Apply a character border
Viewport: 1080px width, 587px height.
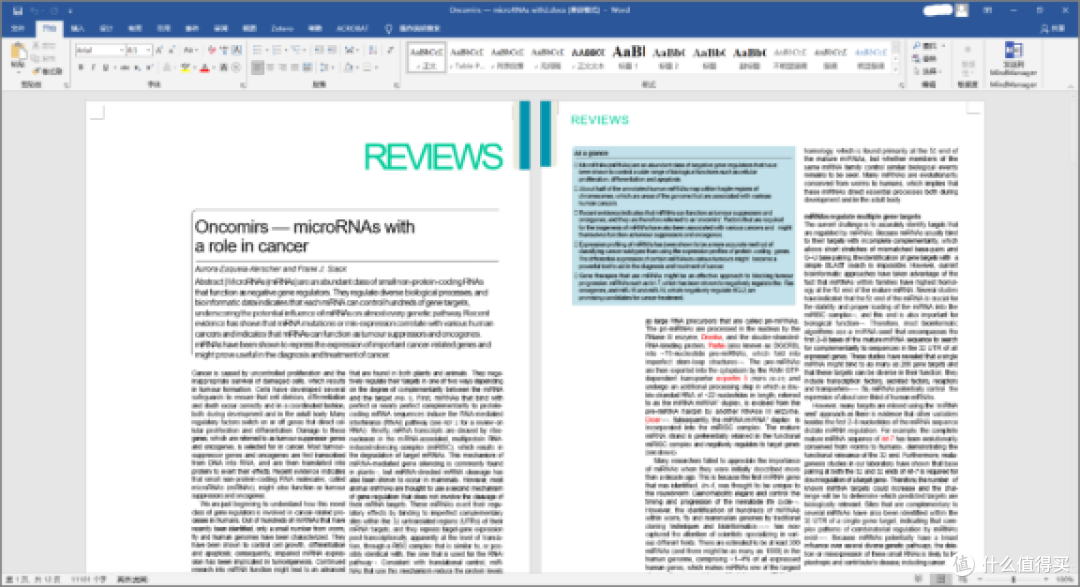pyautogui.click(x=237, y=50)
